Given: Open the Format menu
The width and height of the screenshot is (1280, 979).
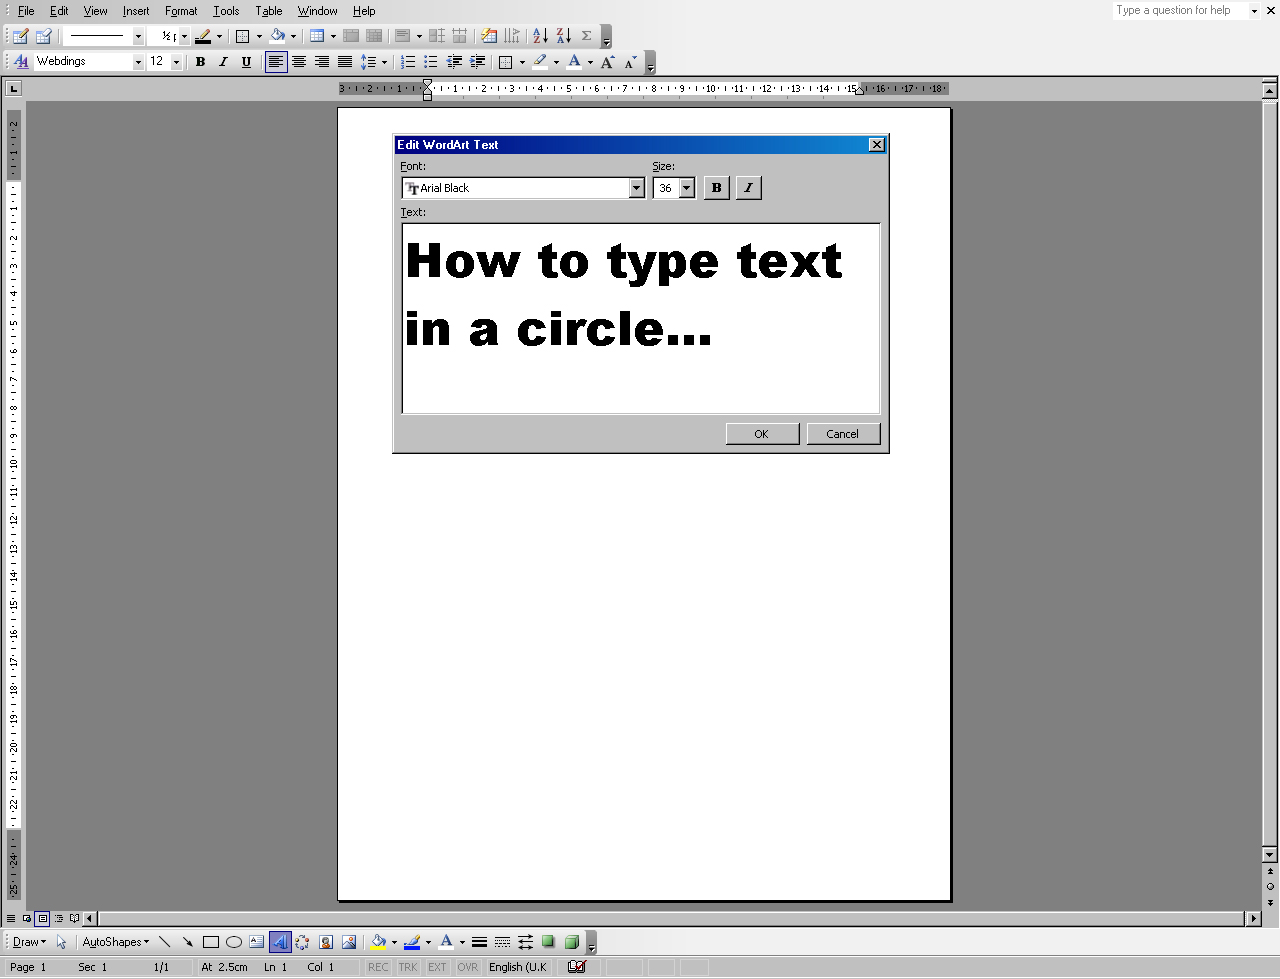Looking at the screenshot, I should click(x=181, y=11).
